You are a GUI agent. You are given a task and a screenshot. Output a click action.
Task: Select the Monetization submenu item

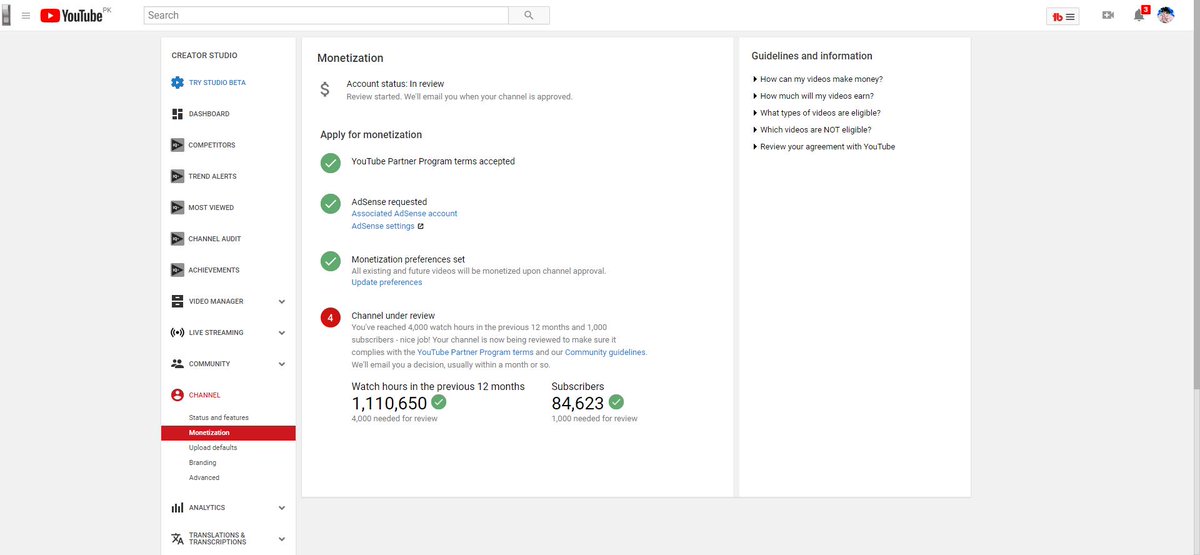click(x=228, y=433)
